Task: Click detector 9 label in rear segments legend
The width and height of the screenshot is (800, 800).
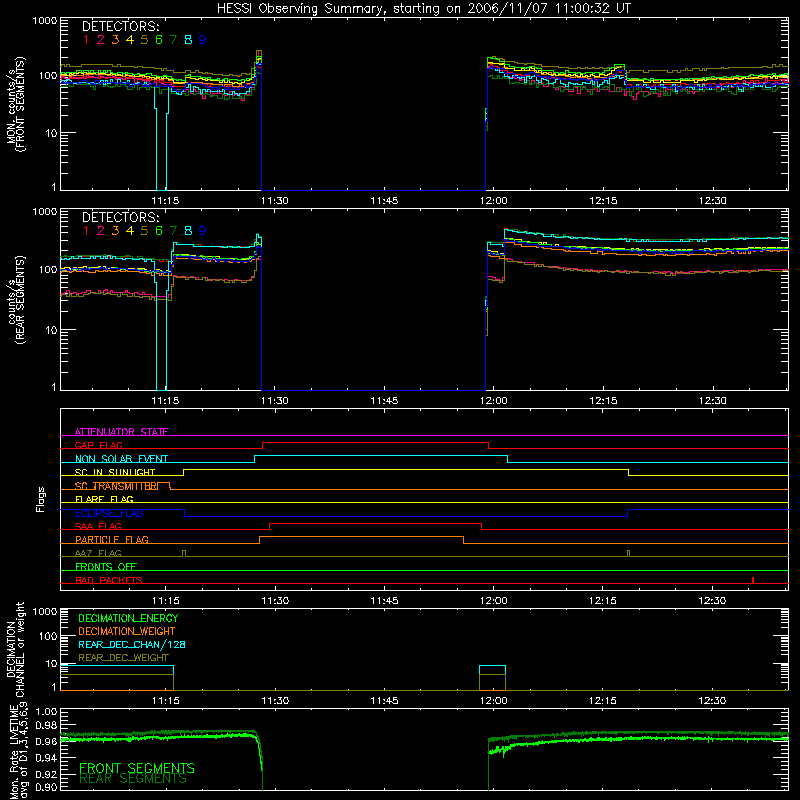Action: point(203,231)
